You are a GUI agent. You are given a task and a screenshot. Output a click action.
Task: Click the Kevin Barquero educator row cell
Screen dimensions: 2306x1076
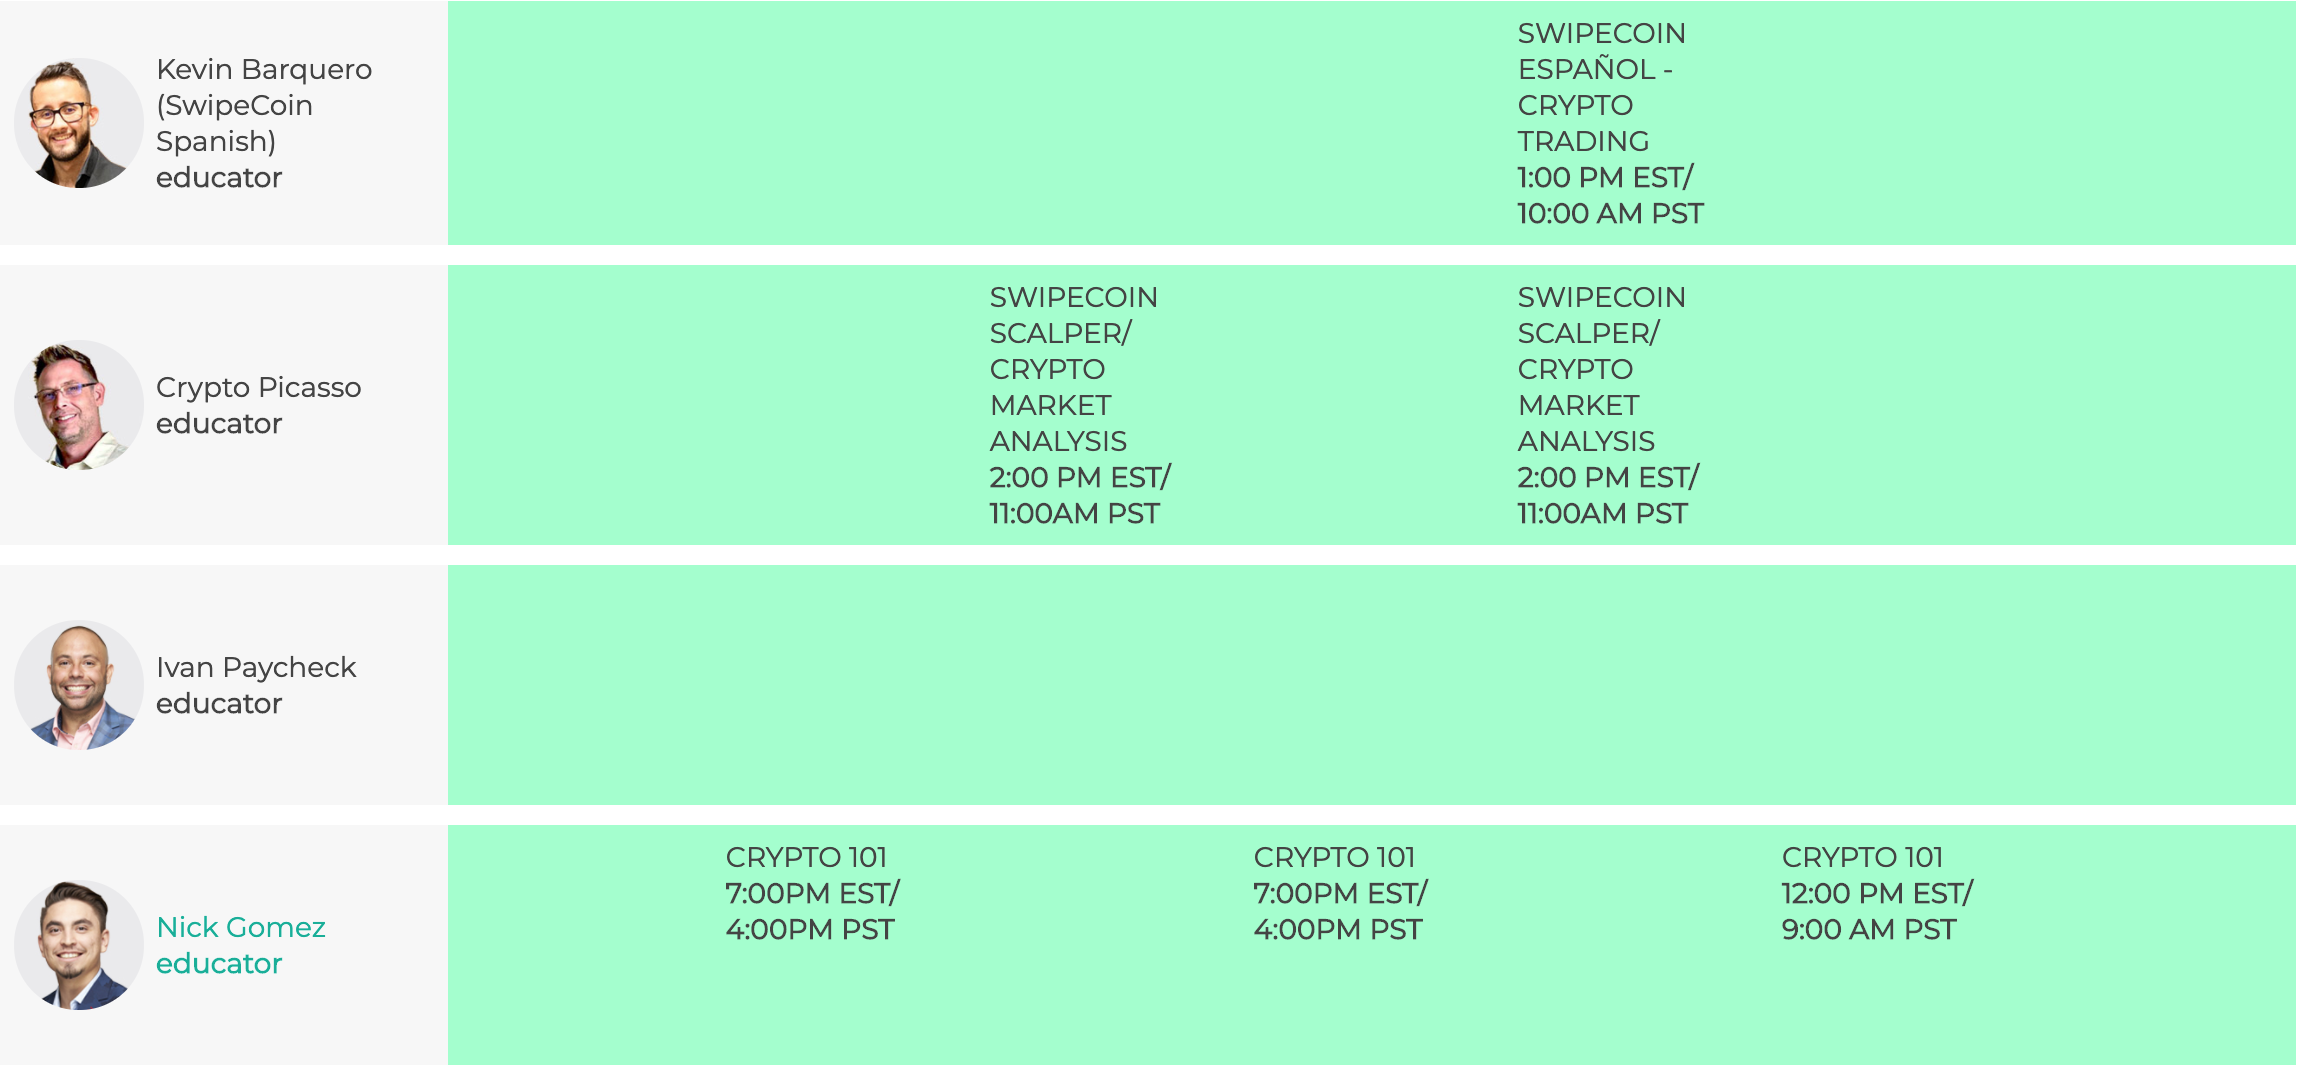click(x=224, y=123)
